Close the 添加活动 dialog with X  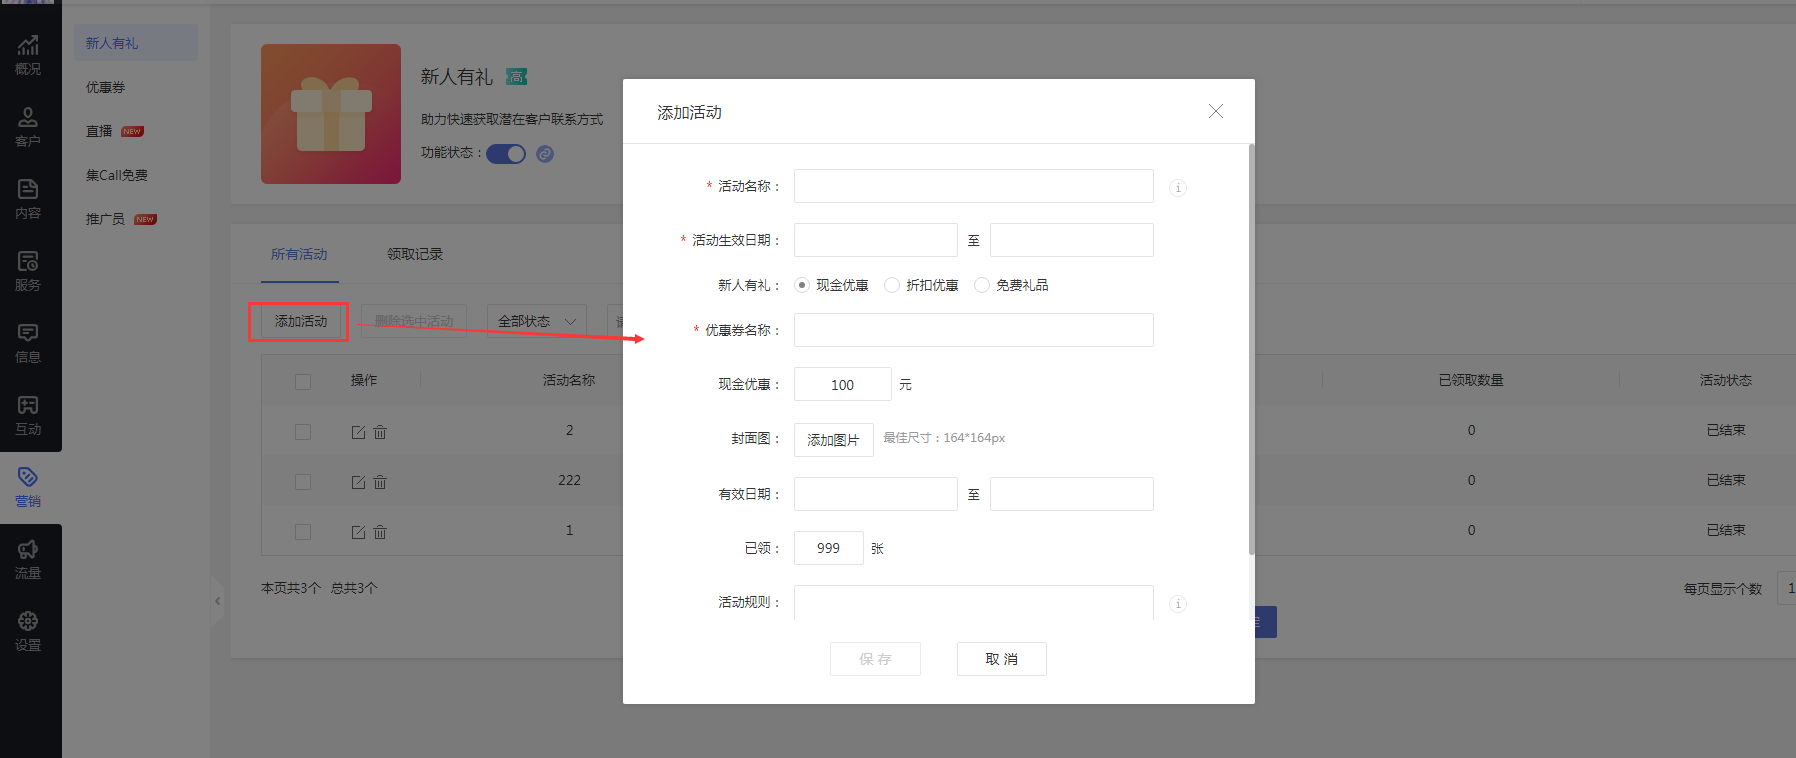(x=1216, y=111)
